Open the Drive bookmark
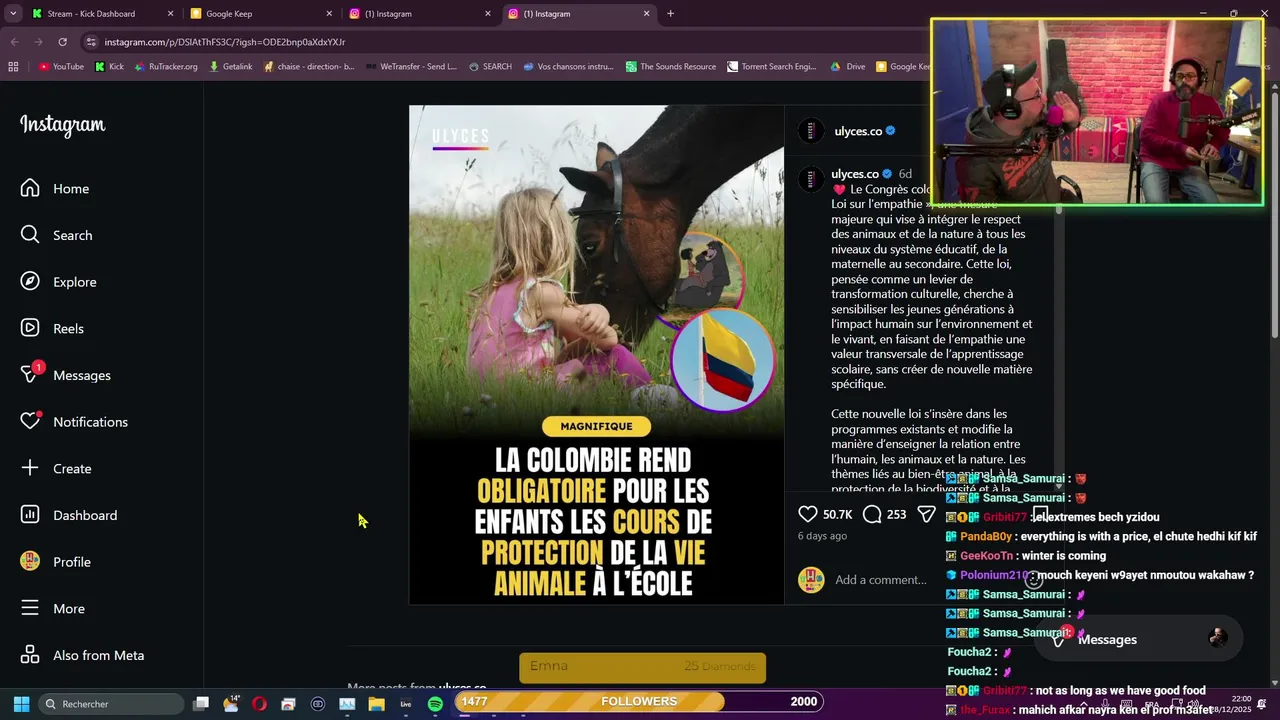Screen dimensions: 1280x720 pyautogui.click(x=848, y=67)
